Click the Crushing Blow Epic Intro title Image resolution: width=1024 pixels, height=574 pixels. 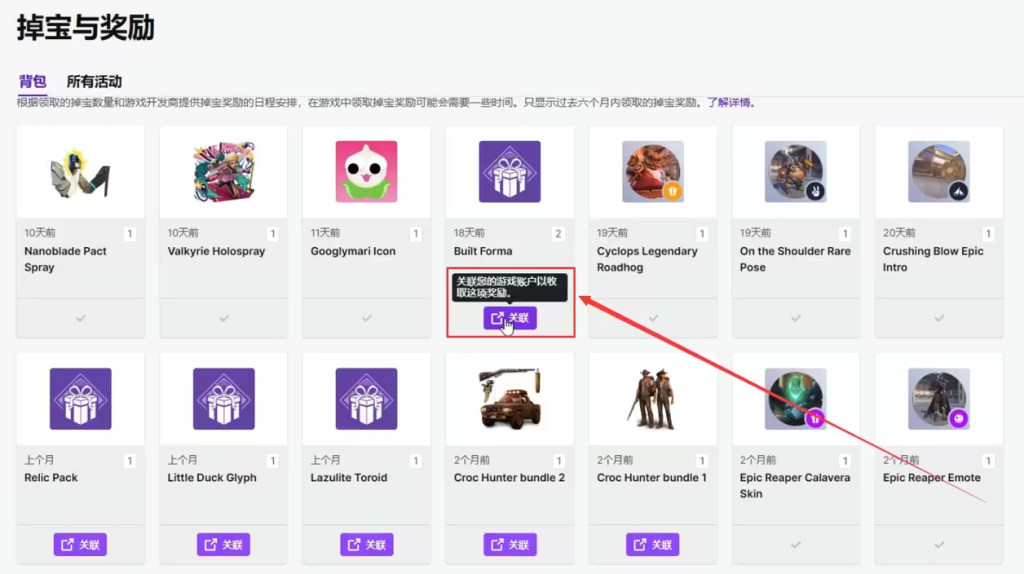(933, 259)
